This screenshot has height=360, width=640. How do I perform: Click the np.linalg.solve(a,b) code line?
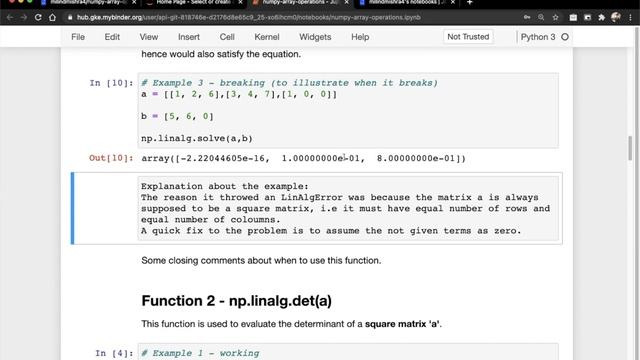[197, 138]
